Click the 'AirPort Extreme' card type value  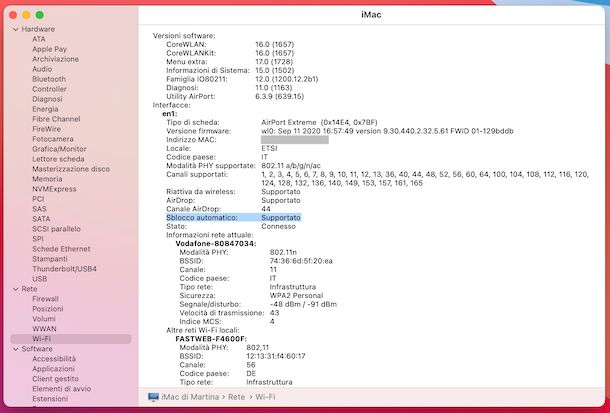tap(319, 122)
